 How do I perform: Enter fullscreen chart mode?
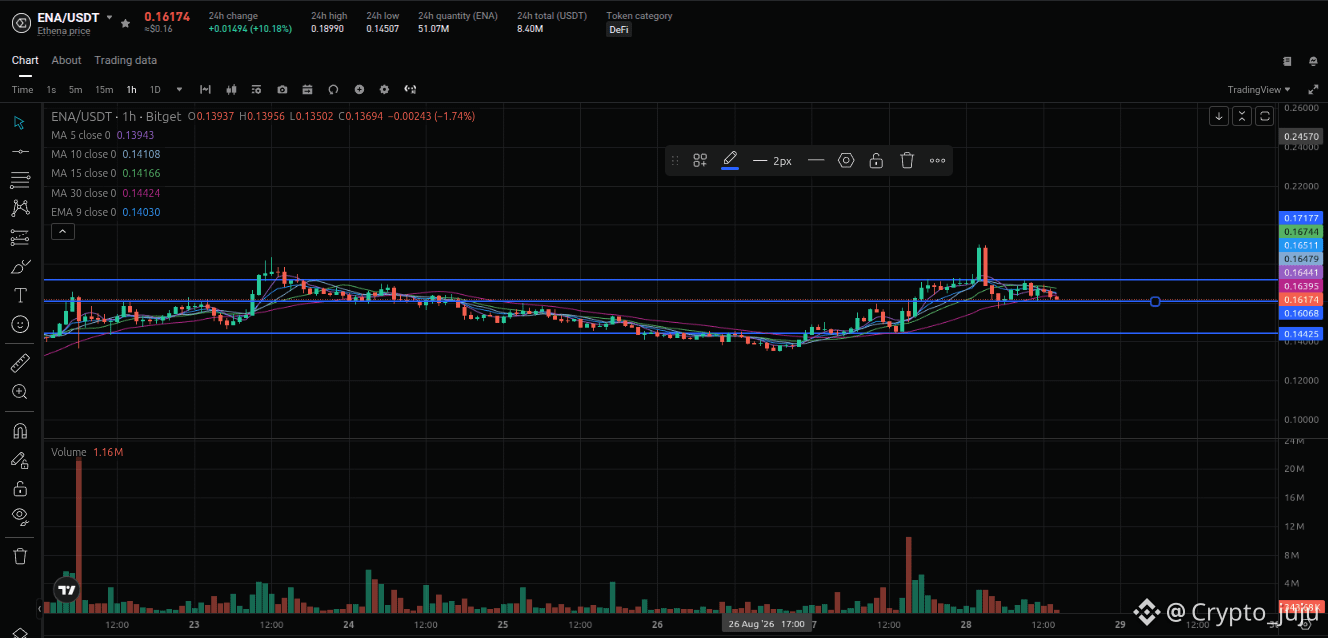click(1313, 89)
